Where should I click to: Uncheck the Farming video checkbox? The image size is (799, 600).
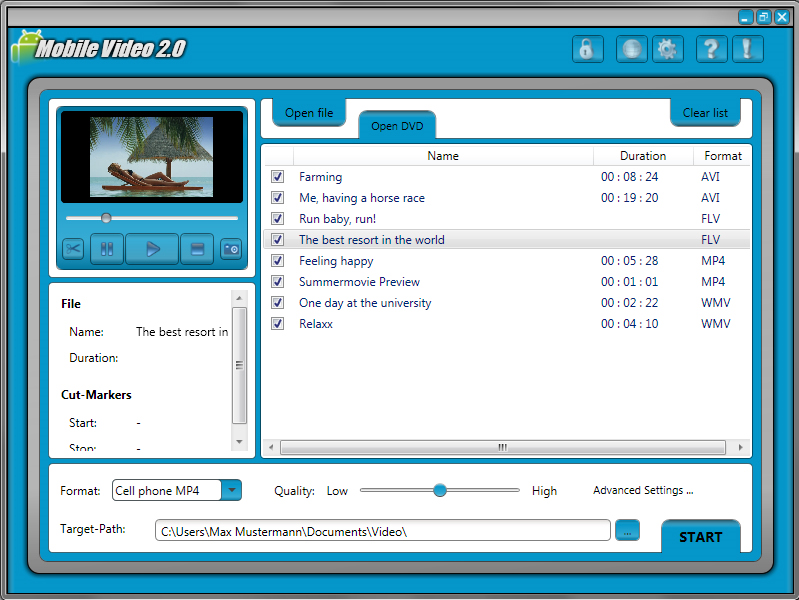pyautogui.click(x=277, y=177)
